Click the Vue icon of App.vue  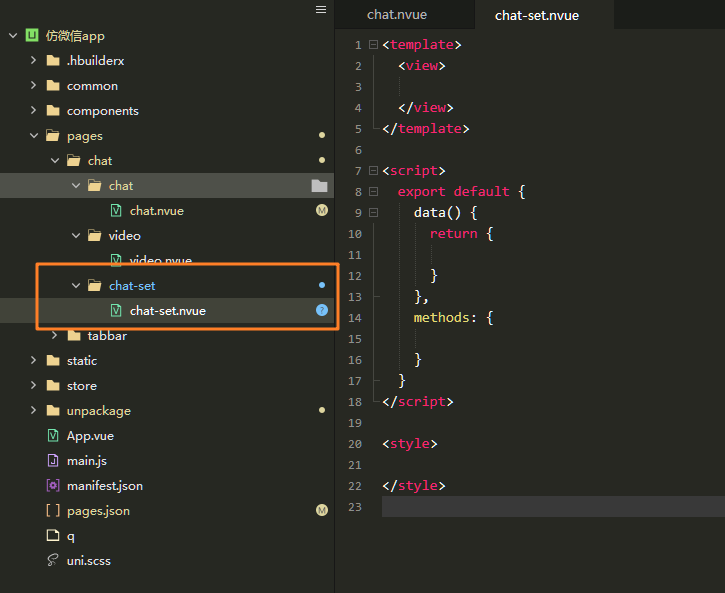[x=53, y=435]
